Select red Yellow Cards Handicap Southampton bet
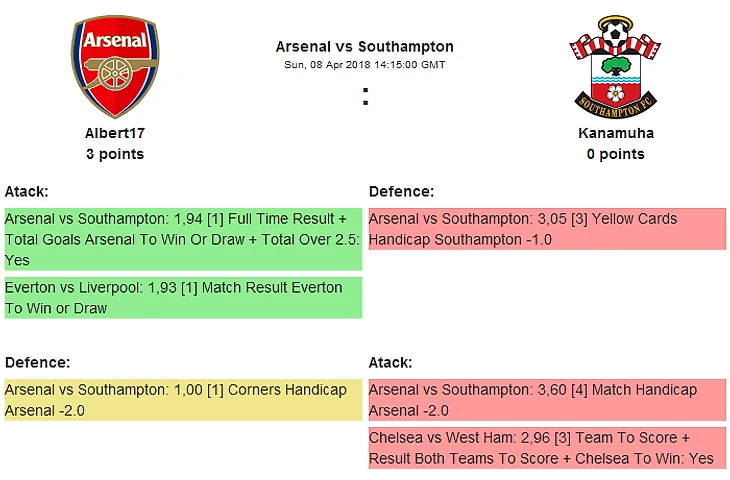730x480 pixels. [x=546, y=229]
